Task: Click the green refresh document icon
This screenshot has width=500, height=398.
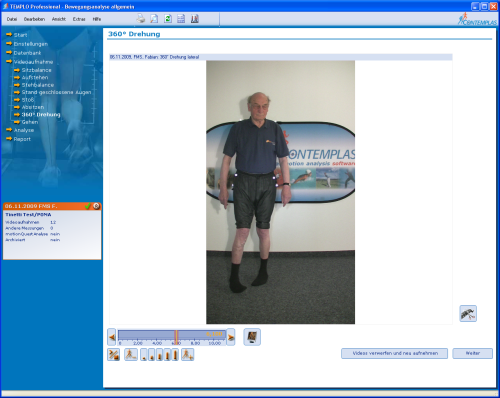Action: (168, 19)
